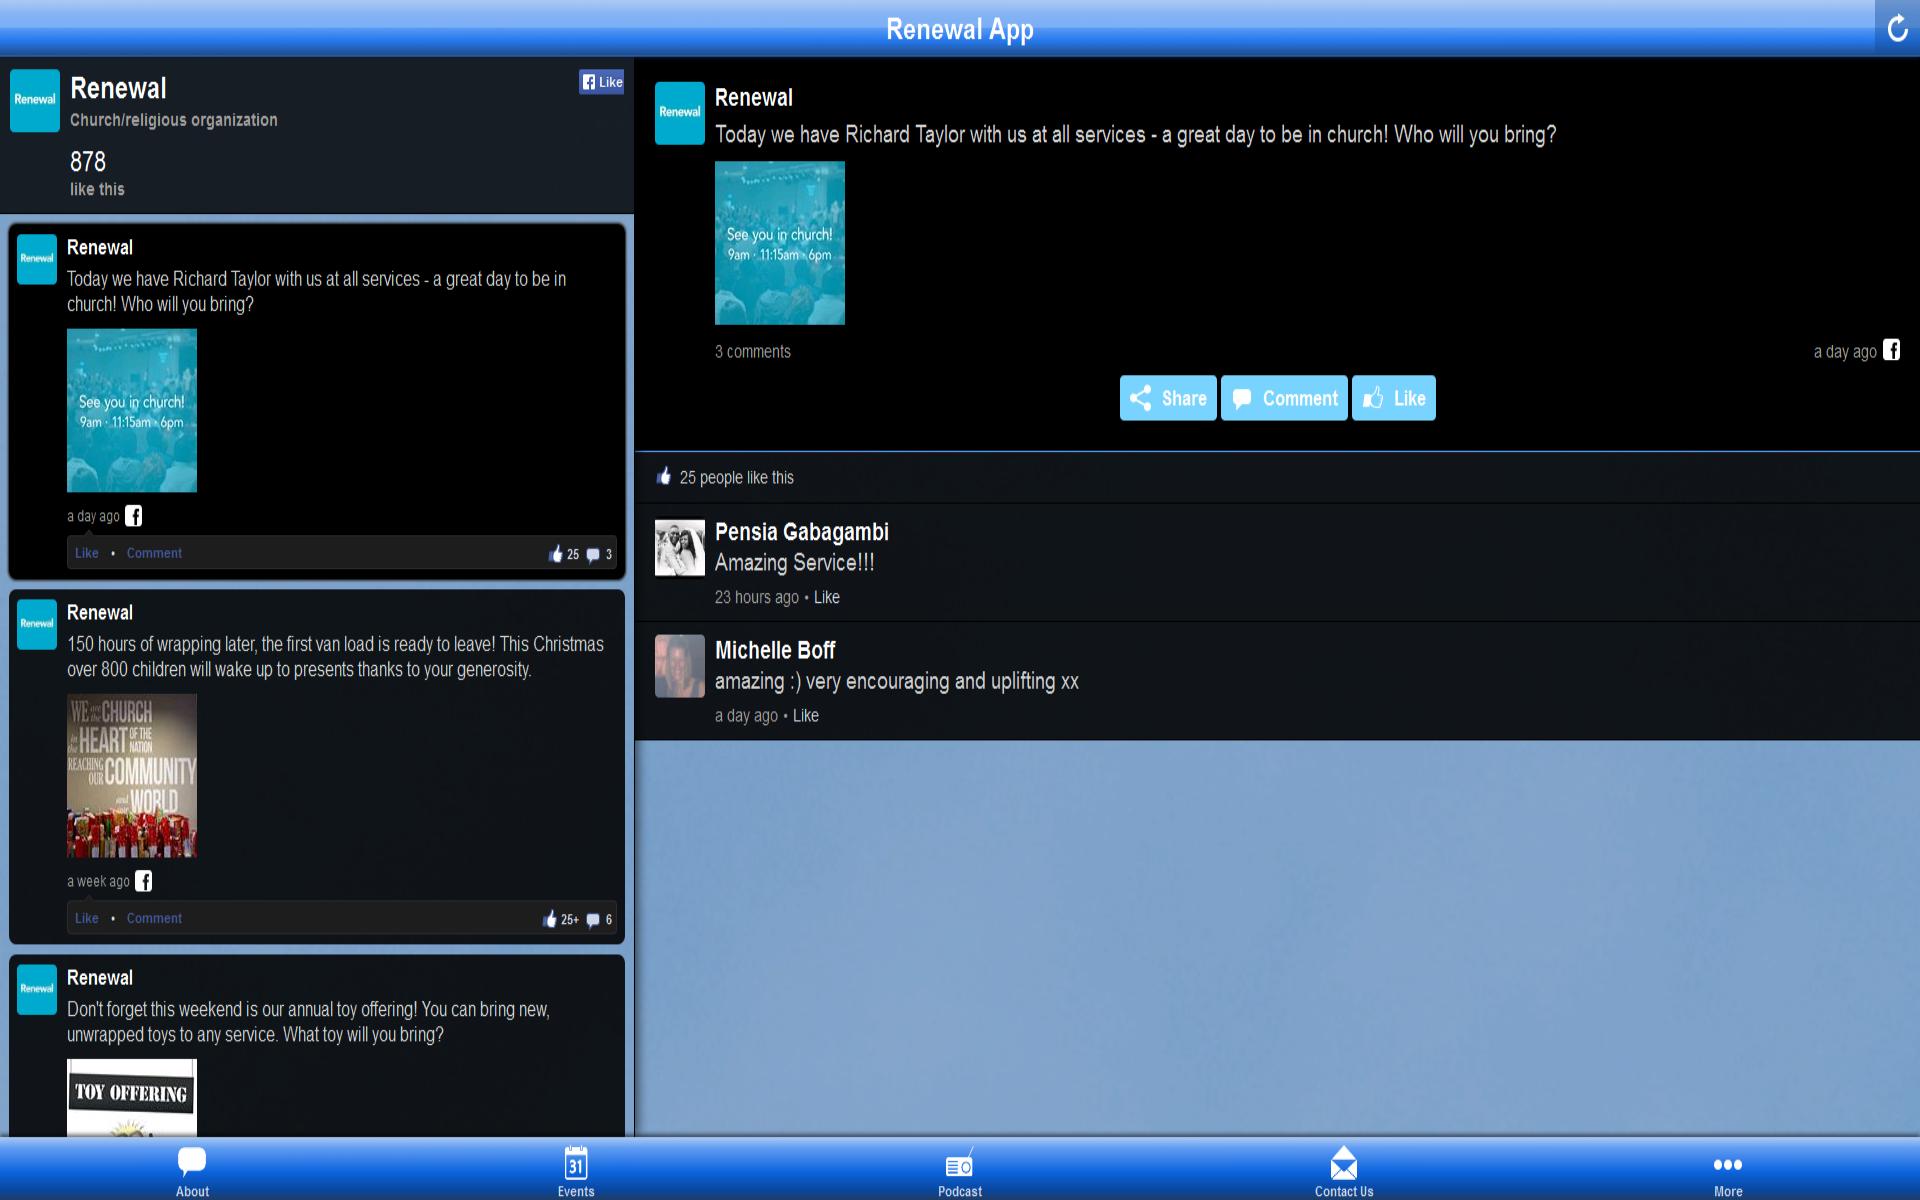Like Pensia Gabagambi's comment

pyautogui.click(x=826, y=597)
